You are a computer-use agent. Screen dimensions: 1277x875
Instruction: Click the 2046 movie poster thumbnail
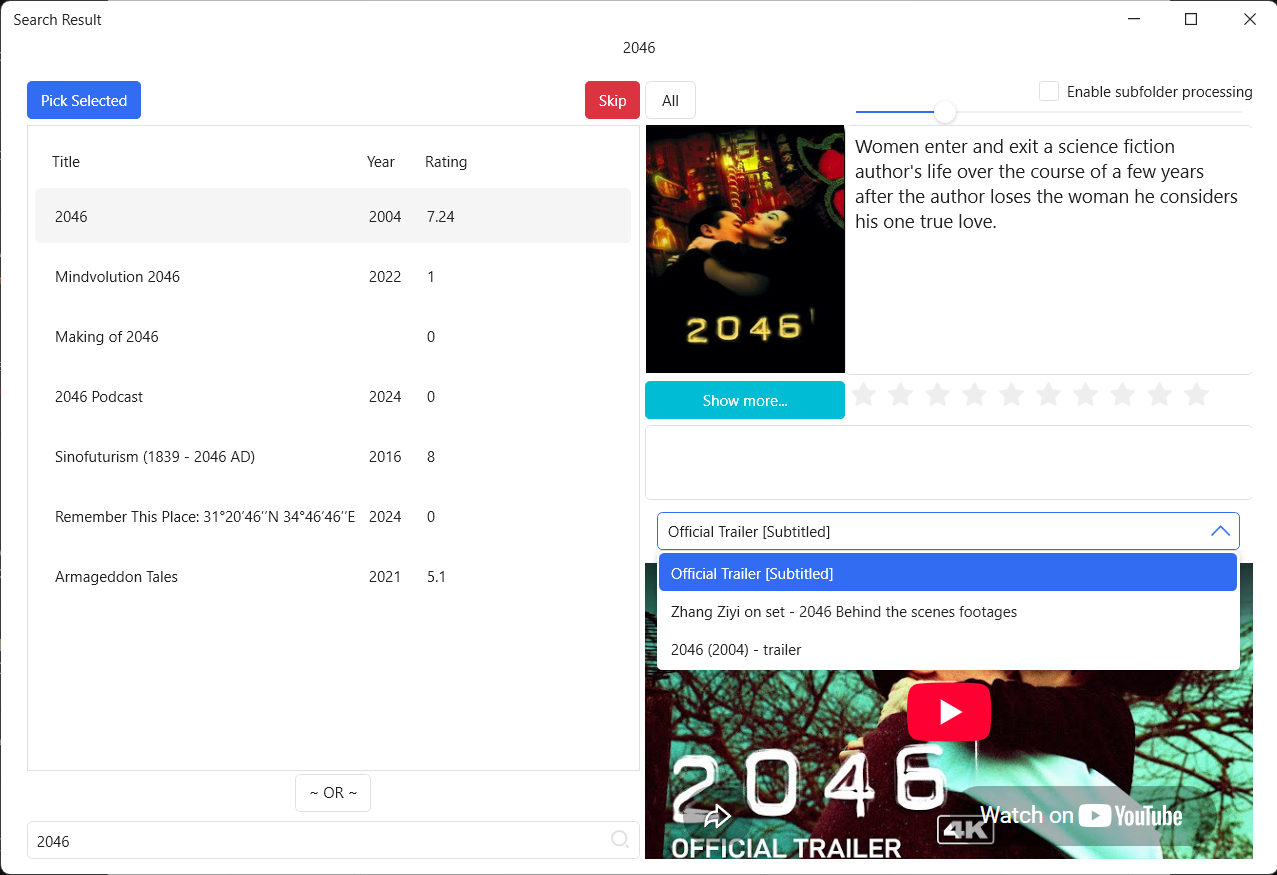pyautogui.click(x=745, y=249)
